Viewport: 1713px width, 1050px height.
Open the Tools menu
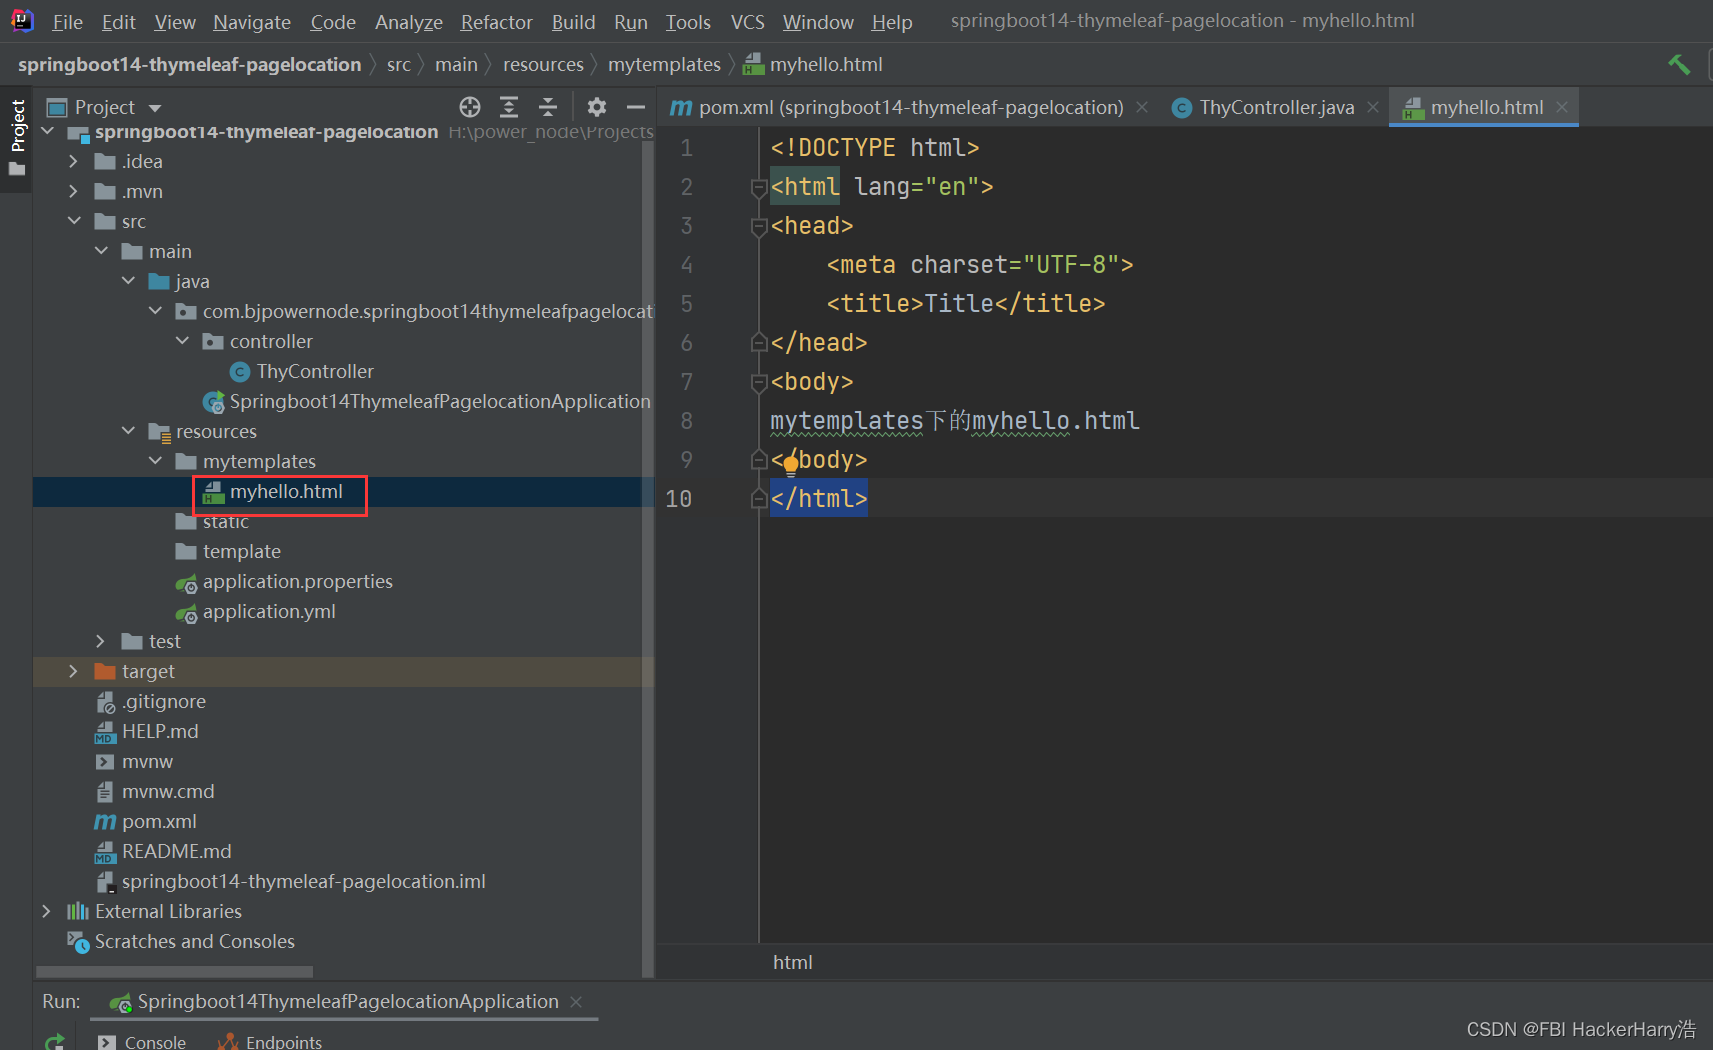tap(688, 22)
